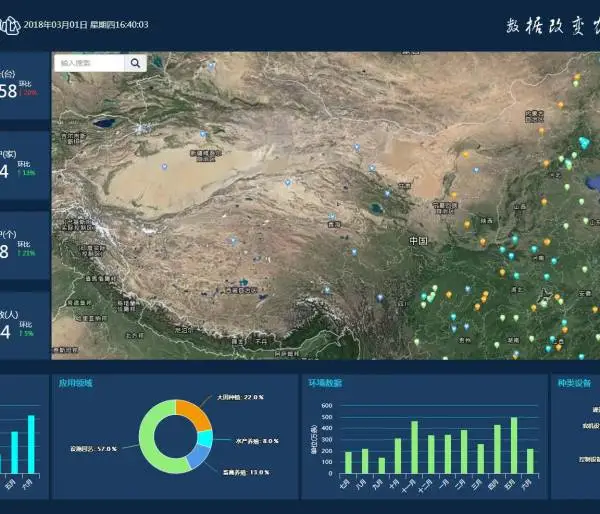The width and height of the screenshot is (600, 514).
Task: Click the 中国 label on the map
Action: pos(418,241)
